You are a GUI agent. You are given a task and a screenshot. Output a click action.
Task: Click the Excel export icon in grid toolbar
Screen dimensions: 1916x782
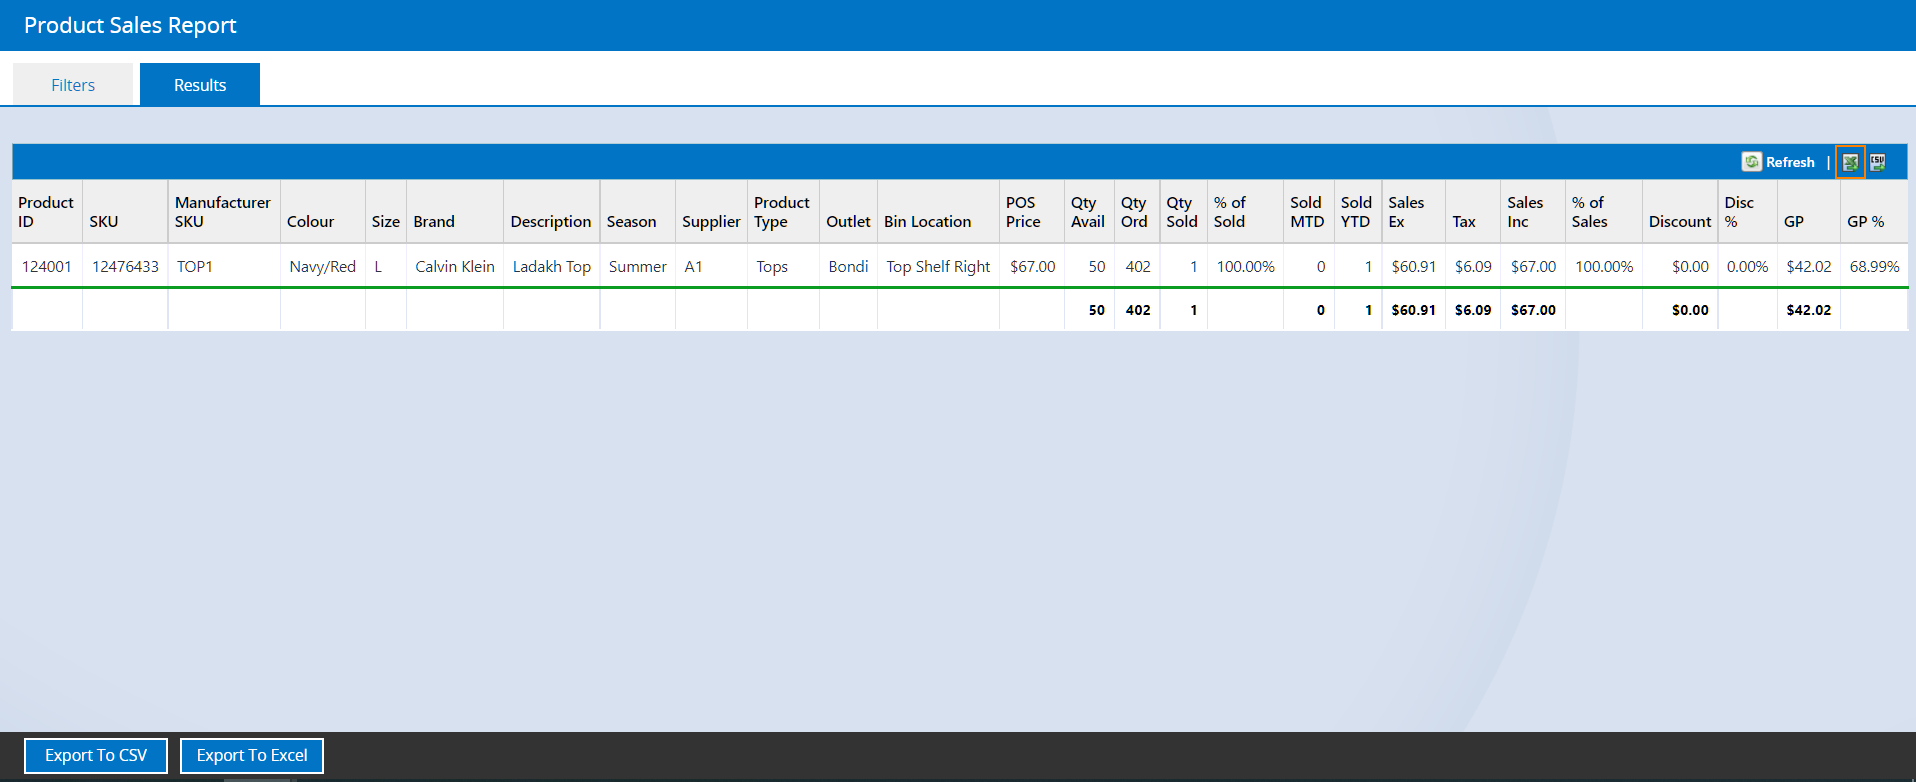pyautogui.click(x=1850, y=162)
